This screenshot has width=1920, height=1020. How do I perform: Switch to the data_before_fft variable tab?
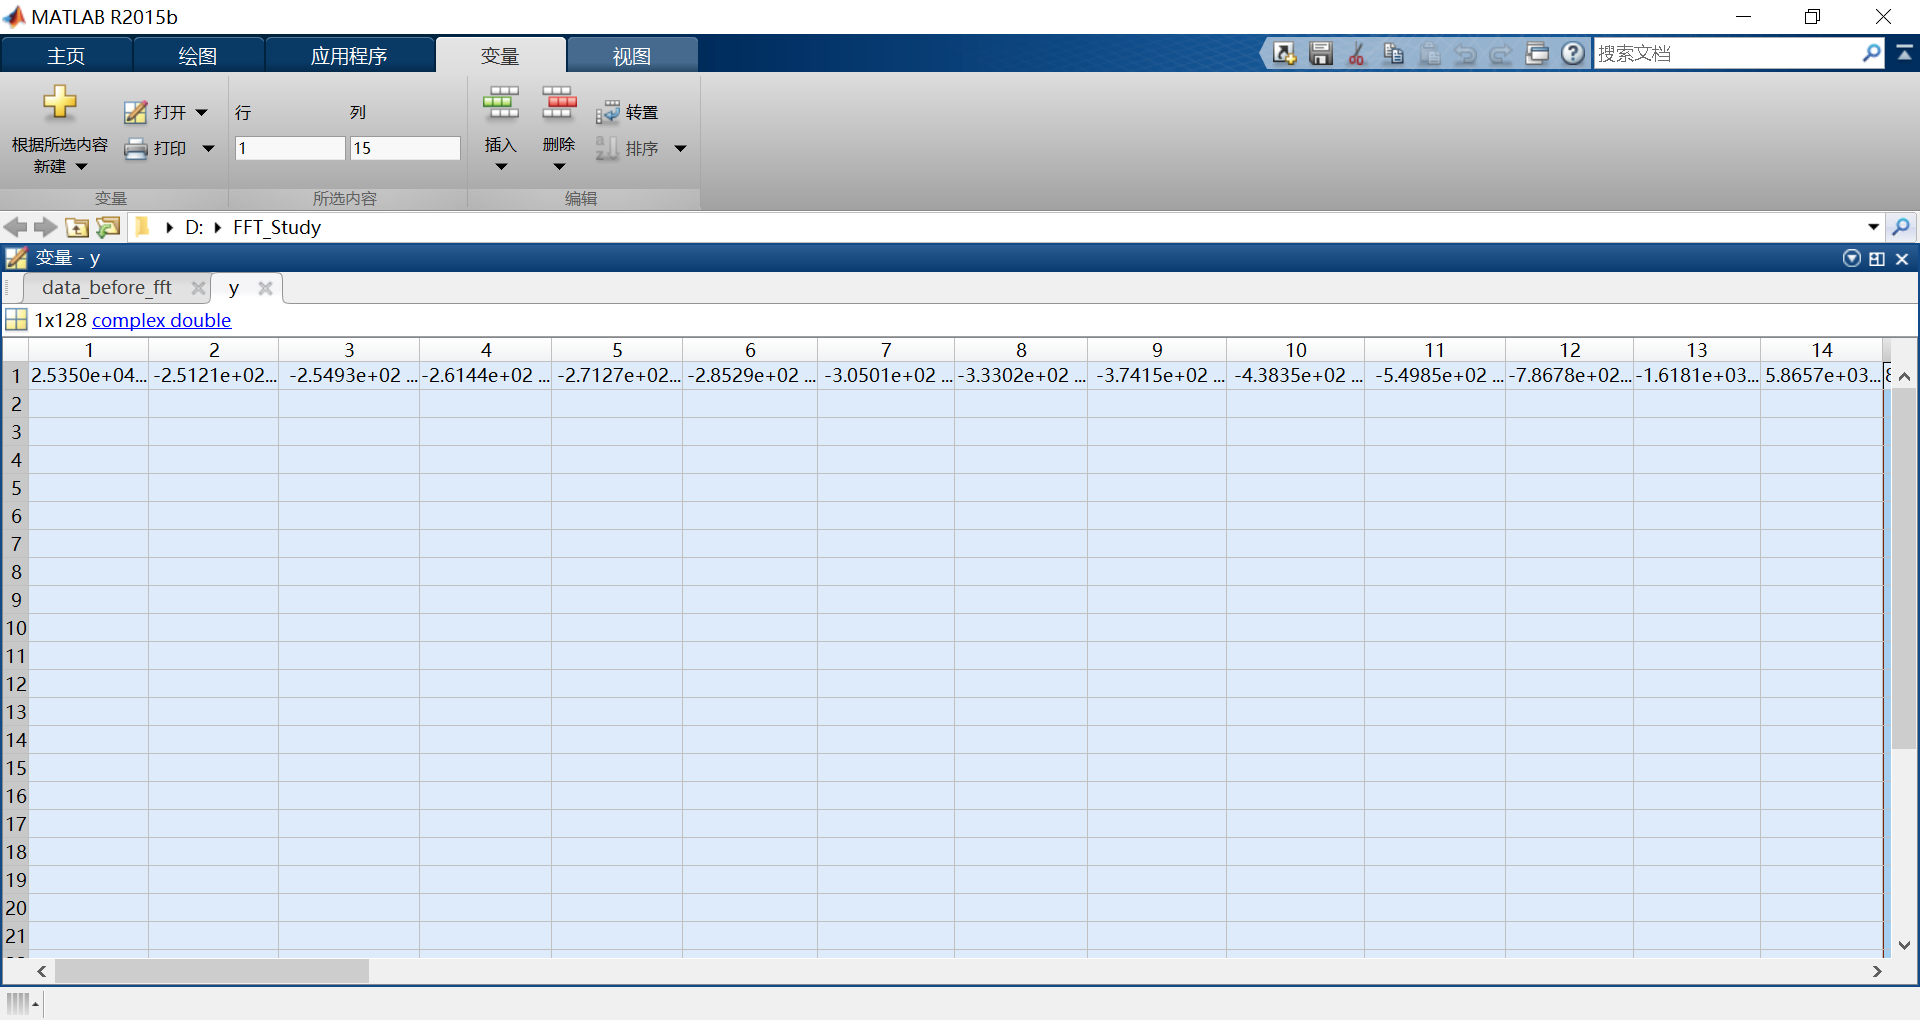pos(106,287)
